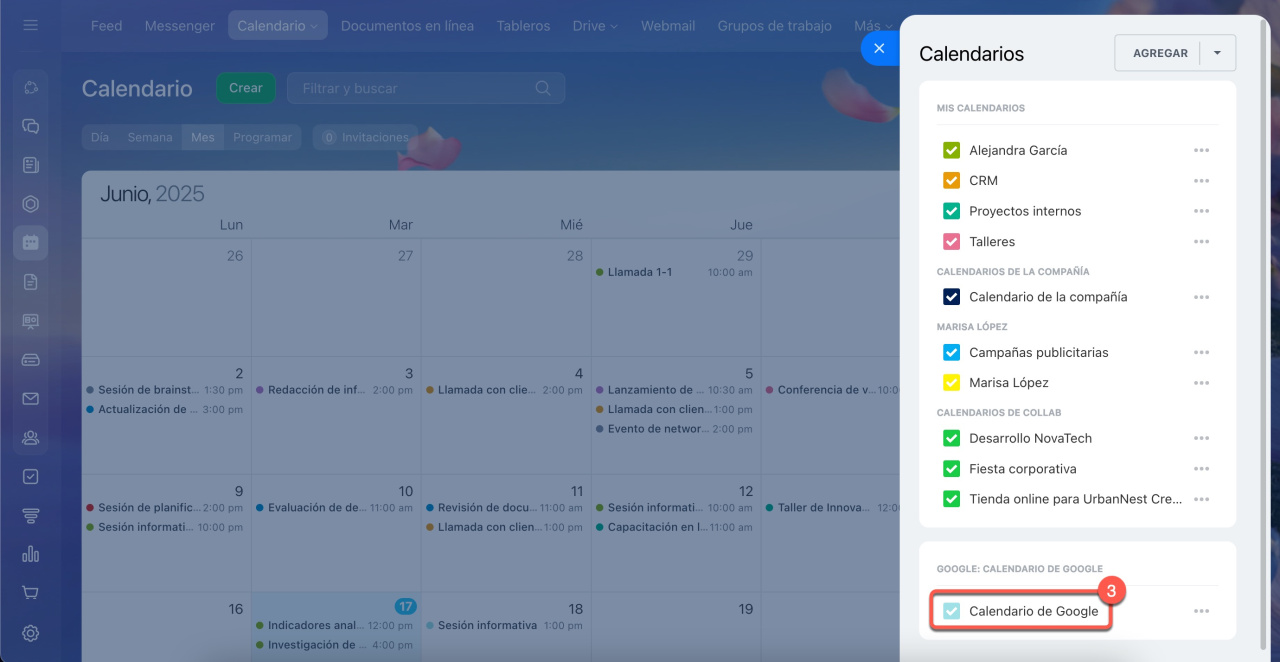Open Grupos de trabajo

(x=774, y=26)
